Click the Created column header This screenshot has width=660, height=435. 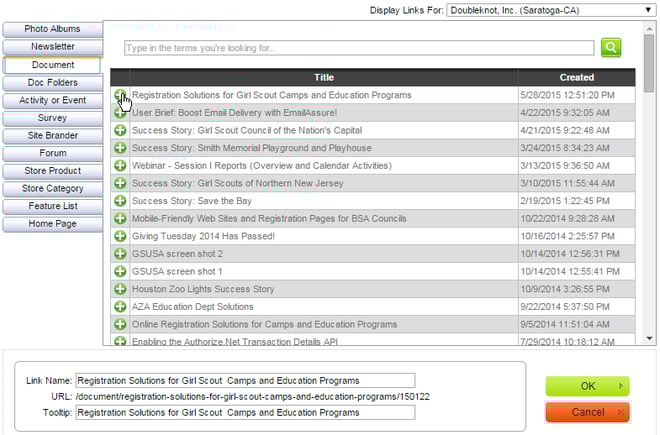click(577, 77)
